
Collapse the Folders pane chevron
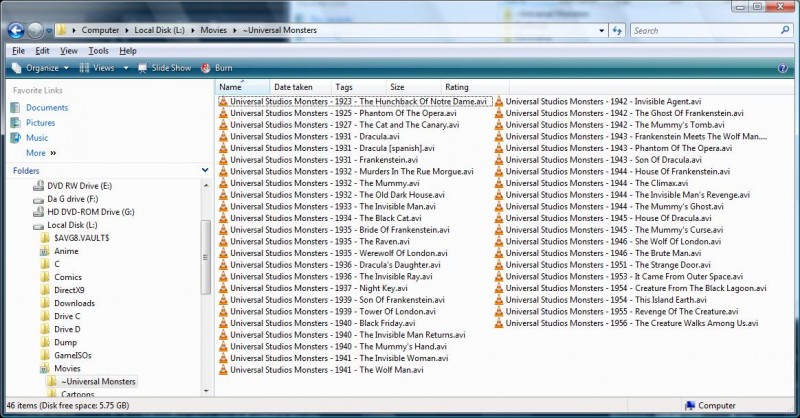point(205,170)
